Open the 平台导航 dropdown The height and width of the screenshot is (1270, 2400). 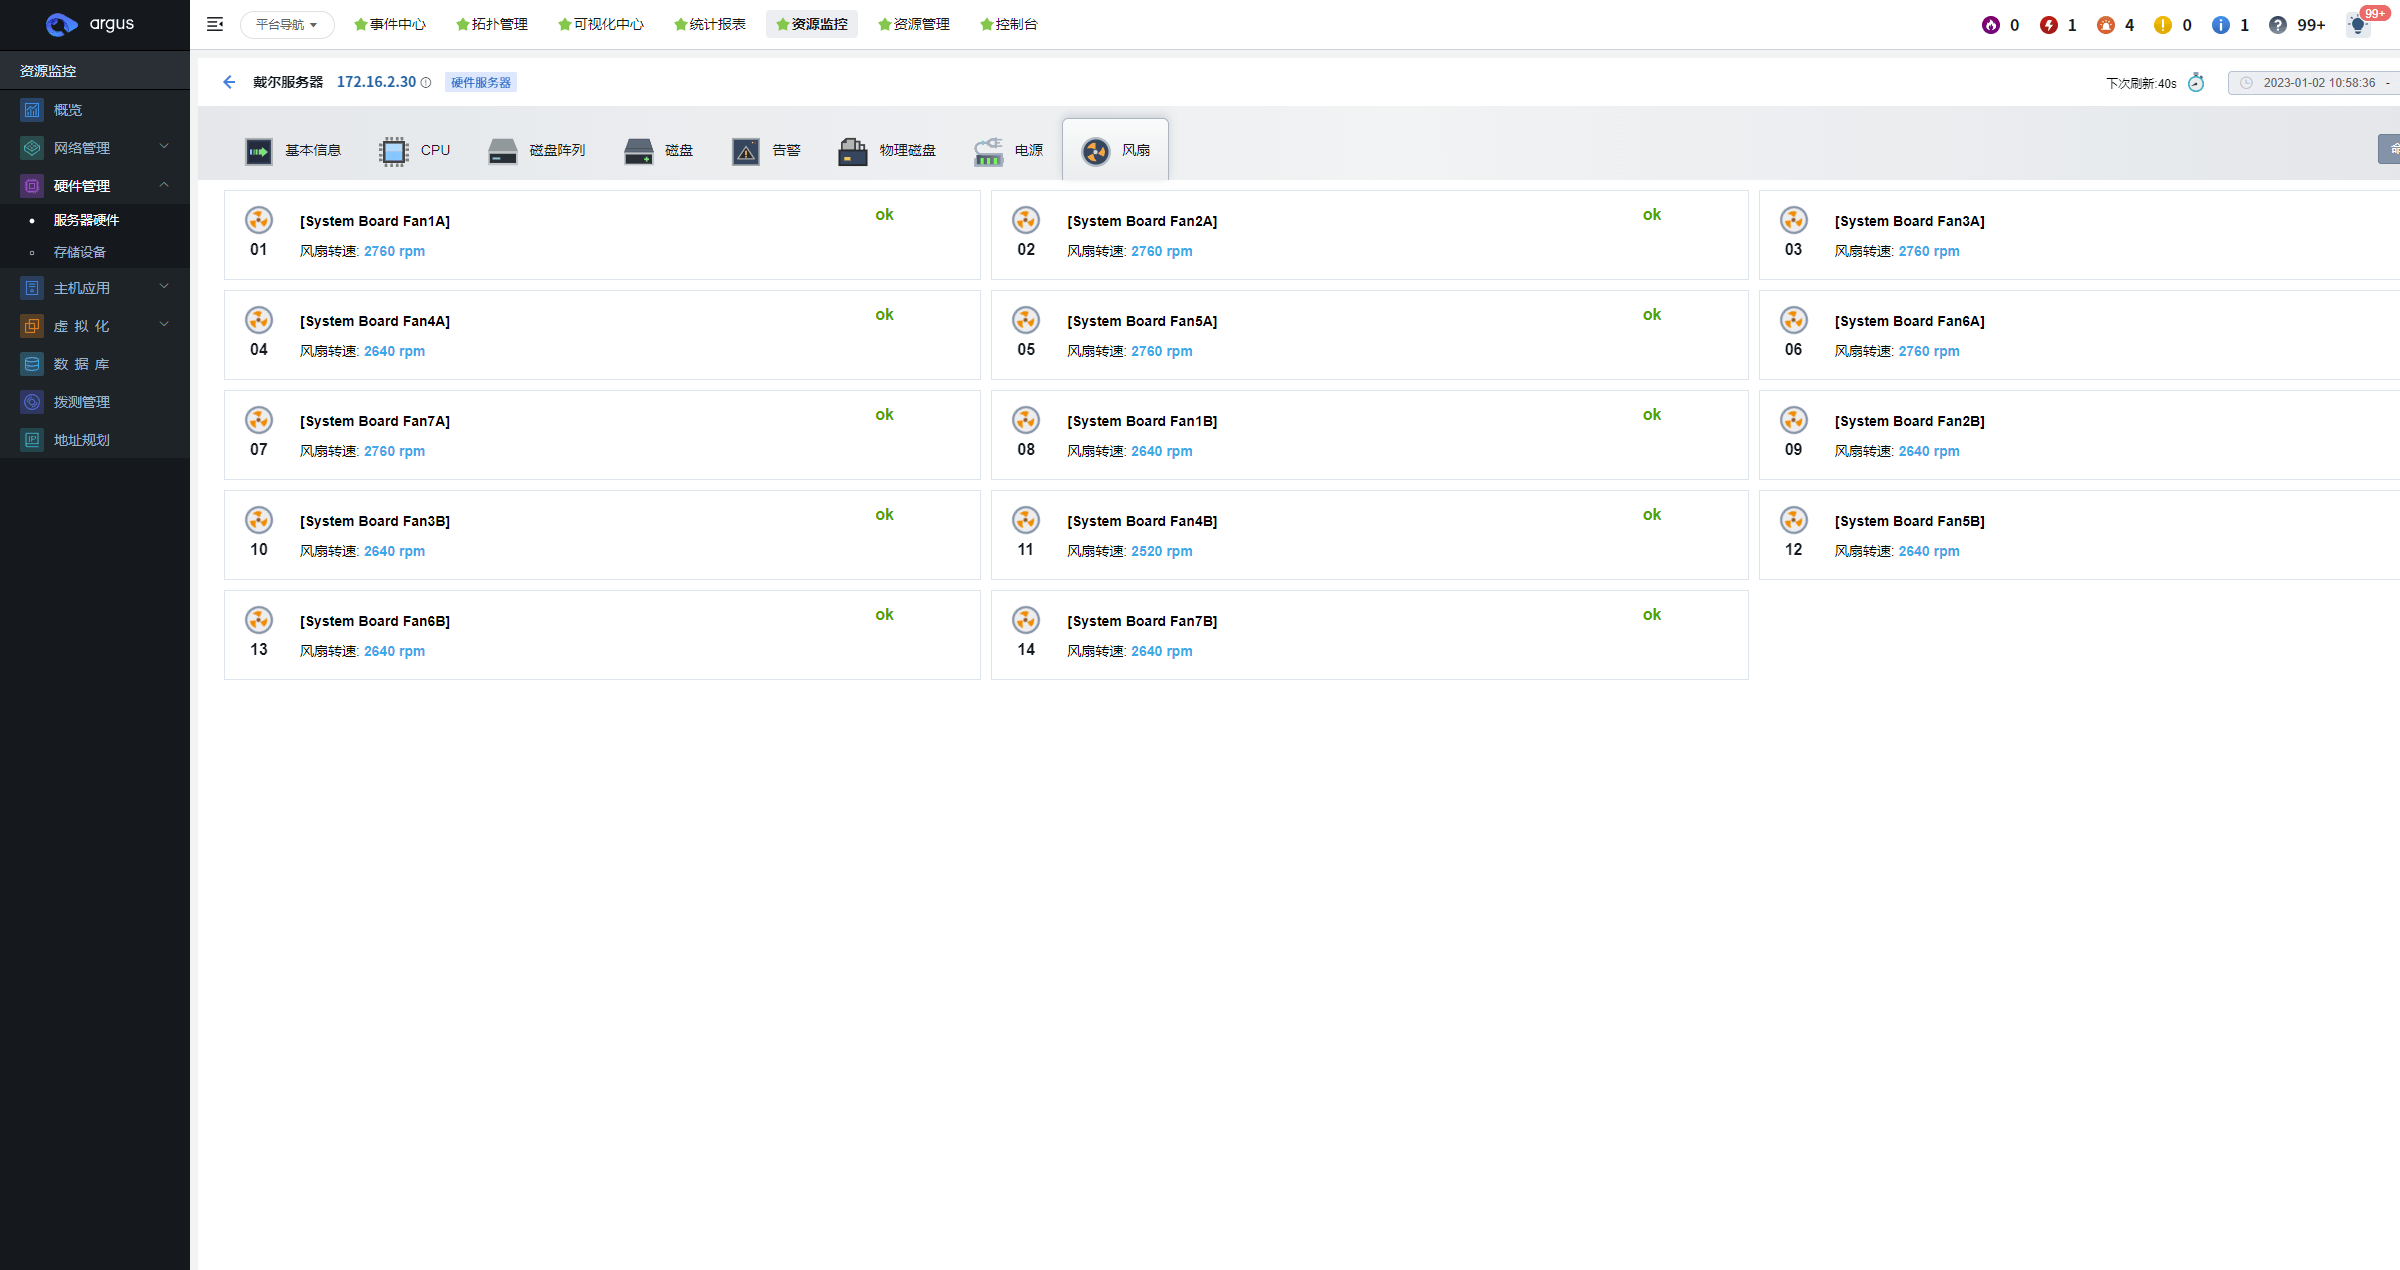tap(286, 24)
